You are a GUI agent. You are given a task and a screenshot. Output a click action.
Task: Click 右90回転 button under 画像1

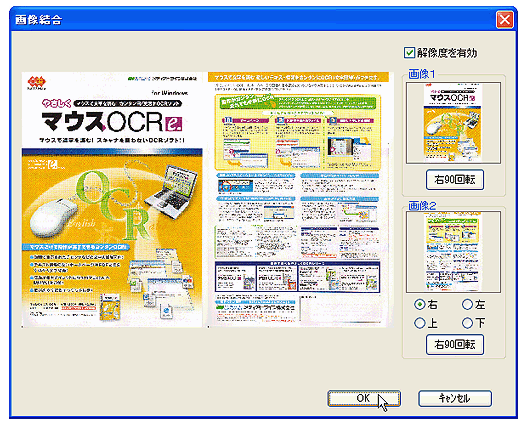(x=455, y=180)
